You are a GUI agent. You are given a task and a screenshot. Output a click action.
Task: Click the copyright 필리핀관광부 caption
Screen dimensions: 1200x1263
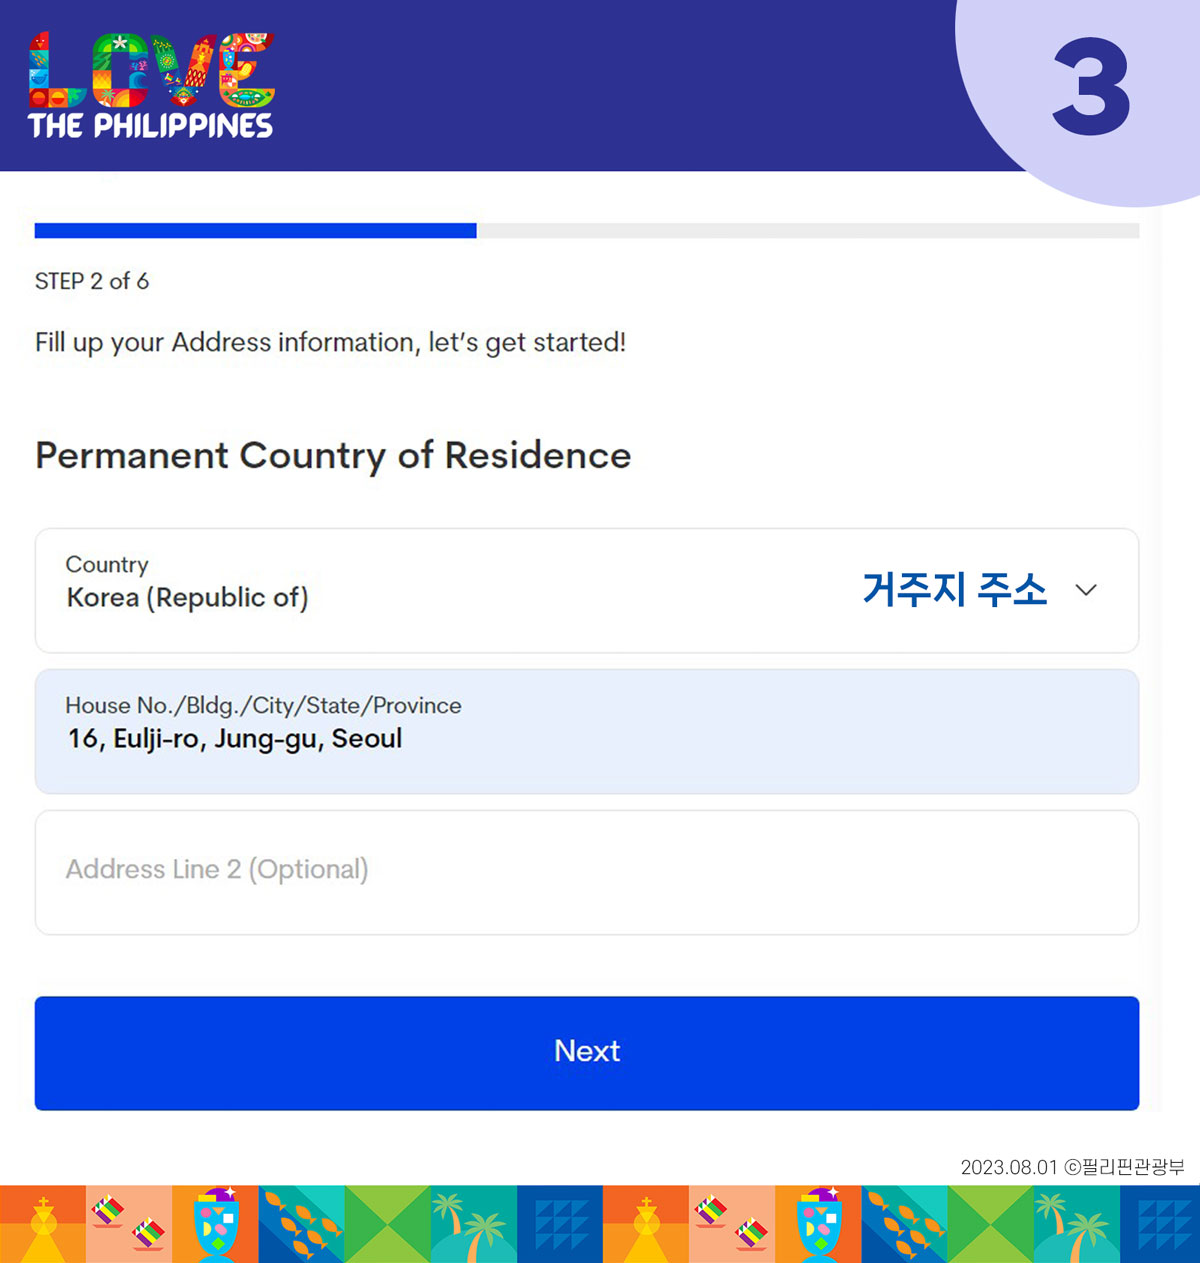click(x=1072, y=1167)
